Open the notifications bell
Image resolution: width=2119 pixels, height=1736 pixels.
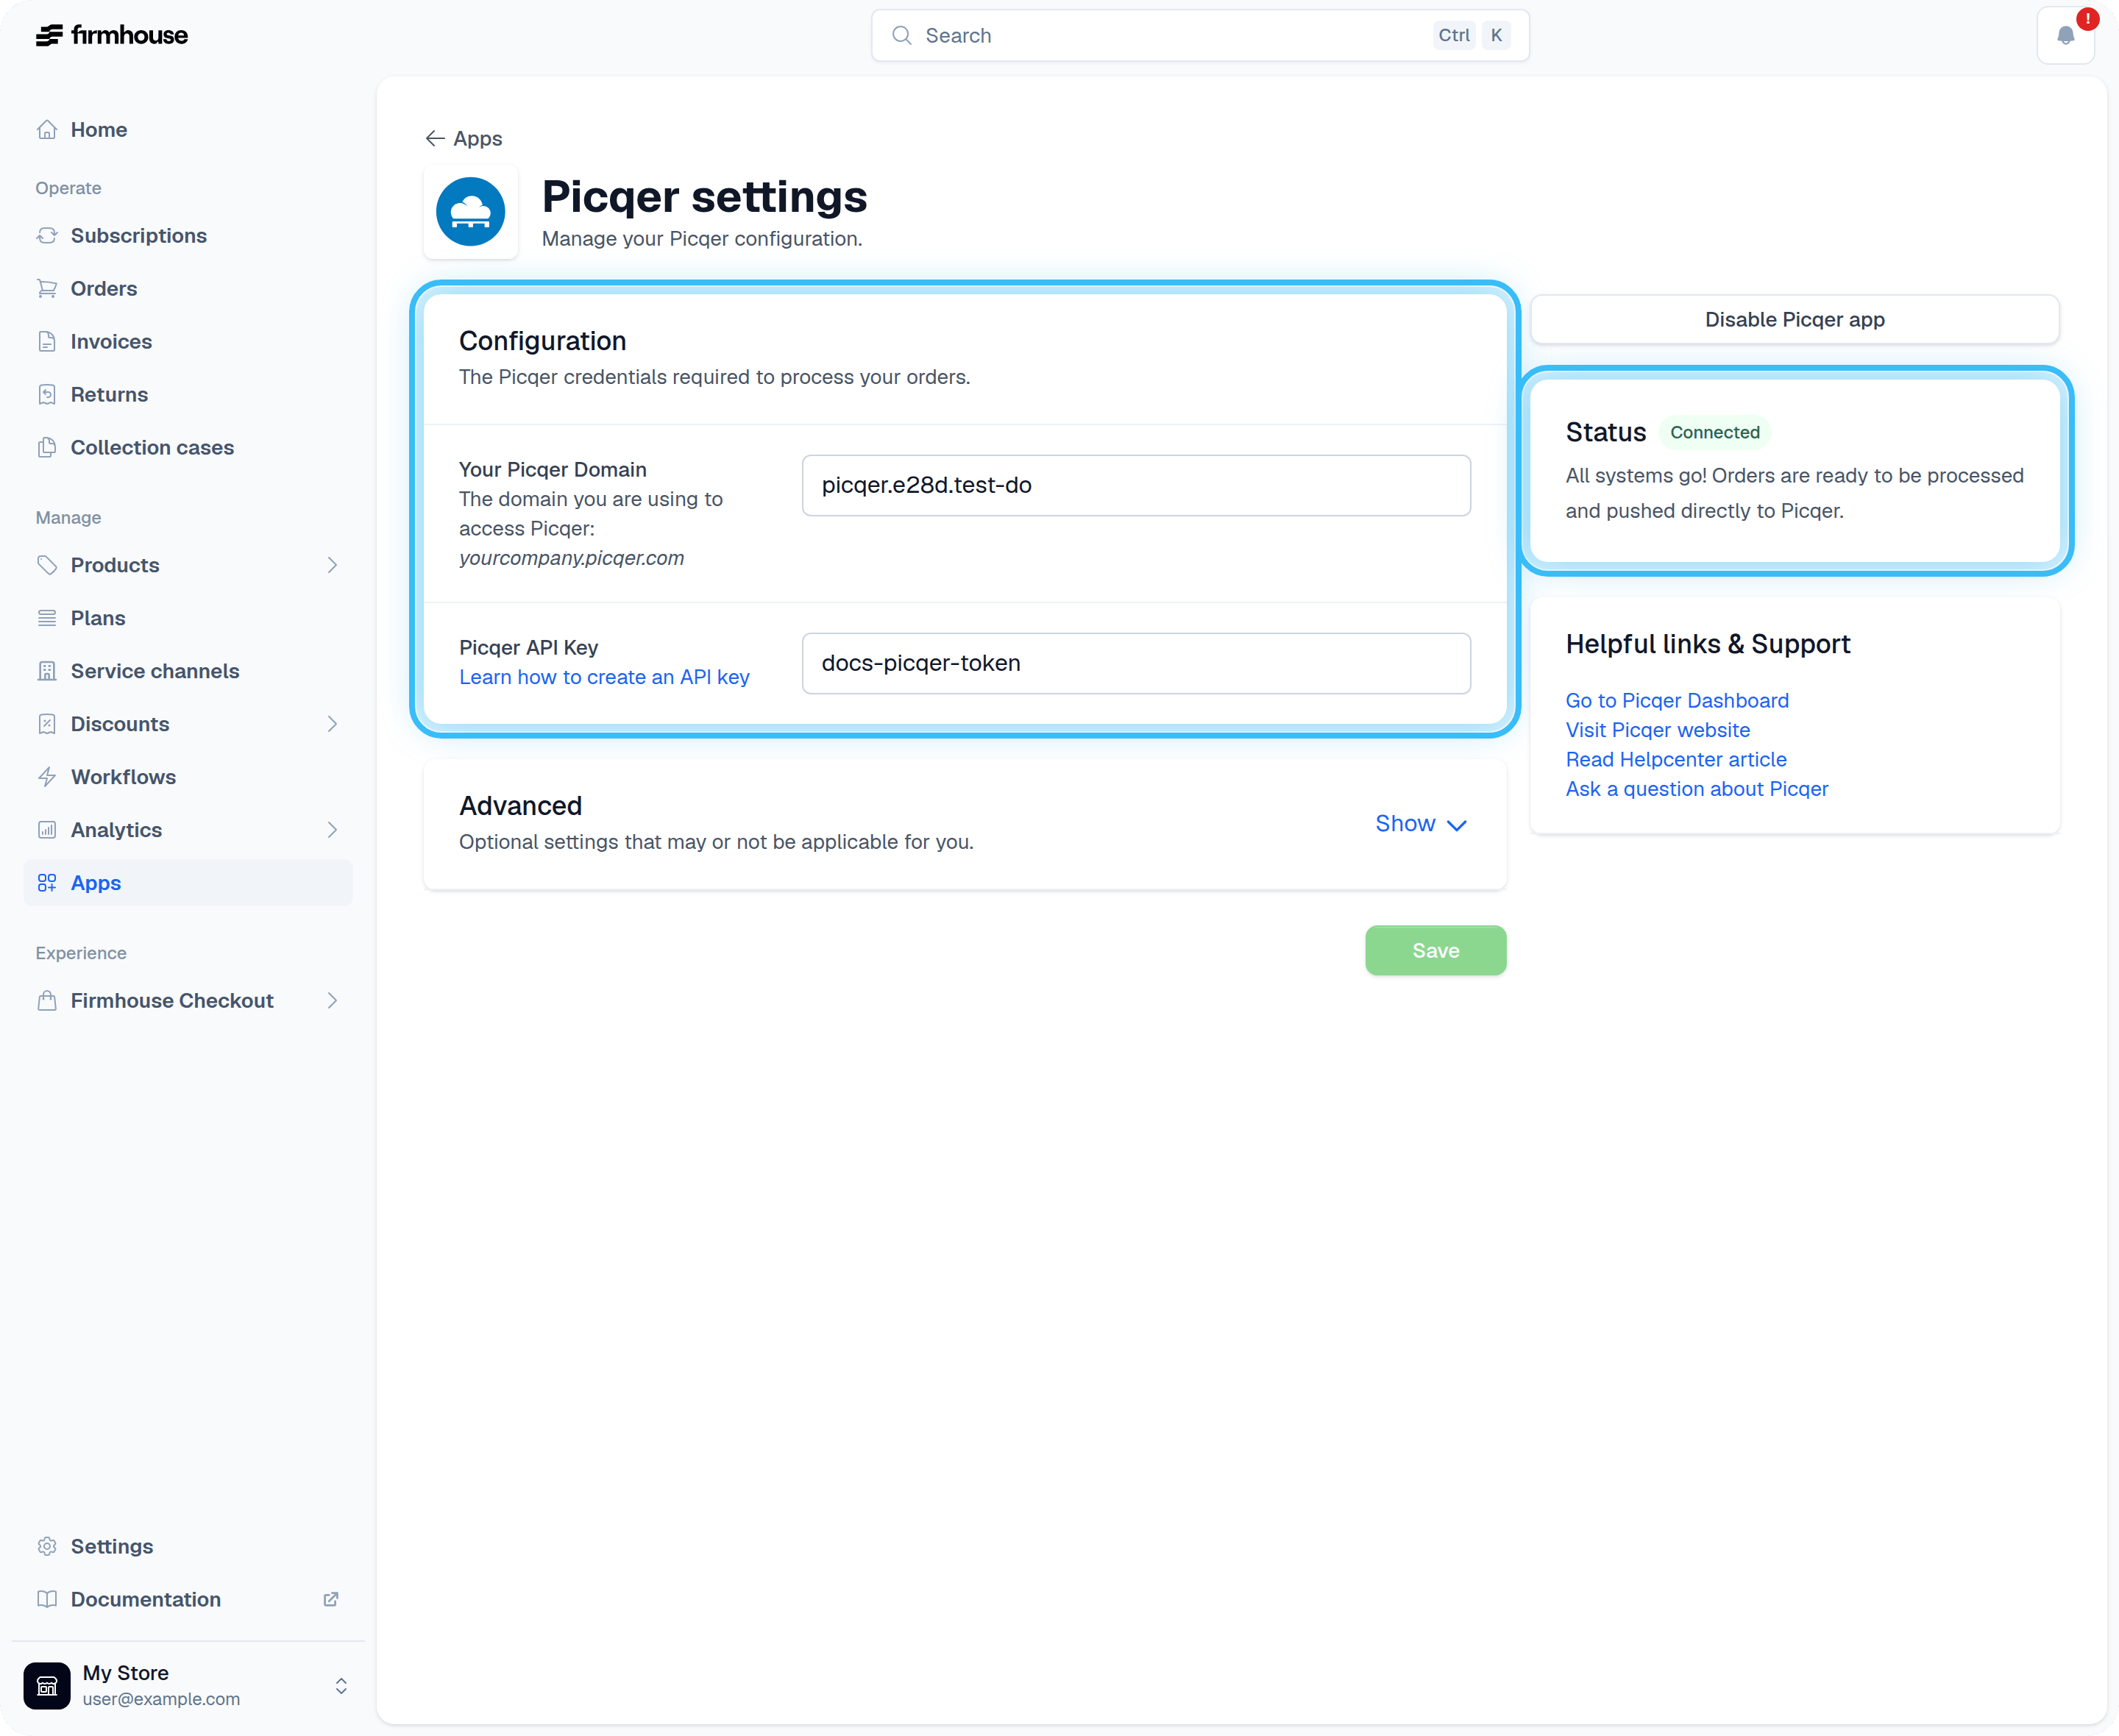pyautogui.click(x=2065, y=36)
